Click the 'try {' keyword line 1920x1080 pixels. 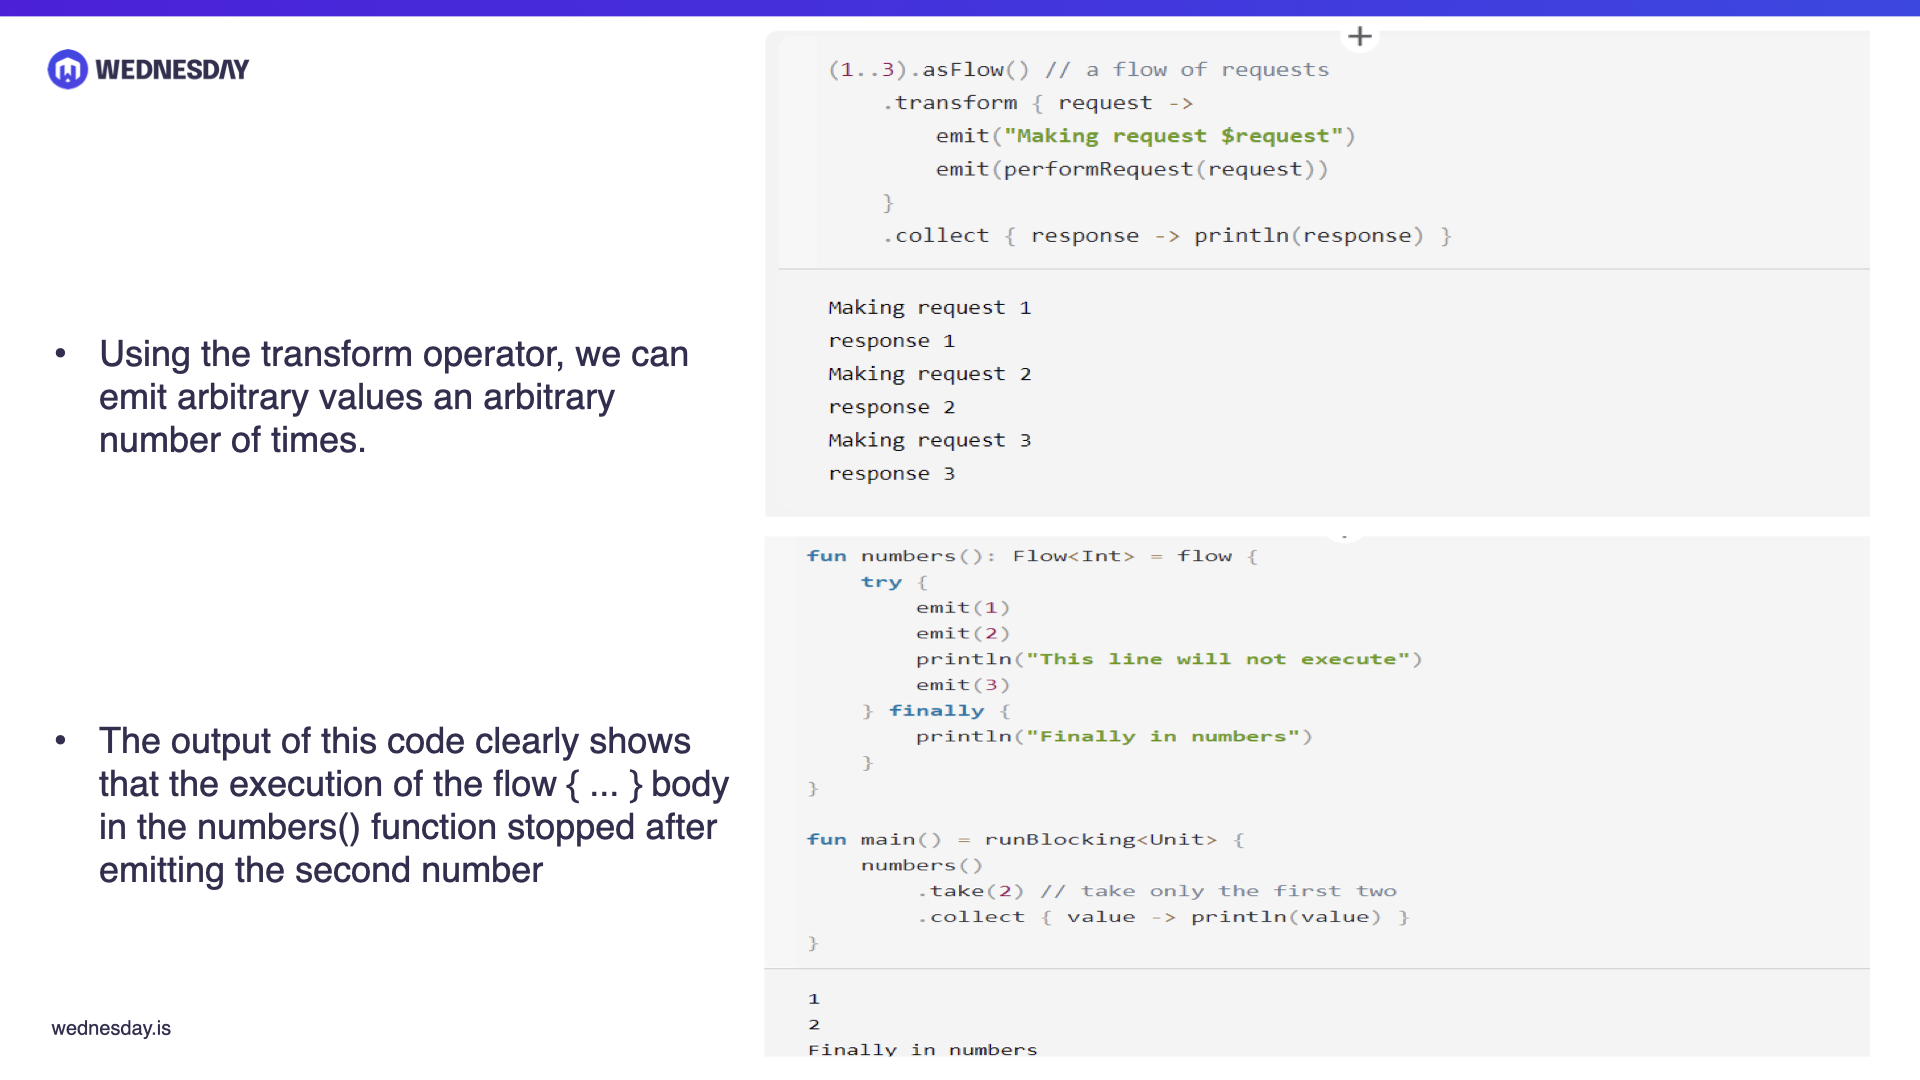(x=894, y=582)
